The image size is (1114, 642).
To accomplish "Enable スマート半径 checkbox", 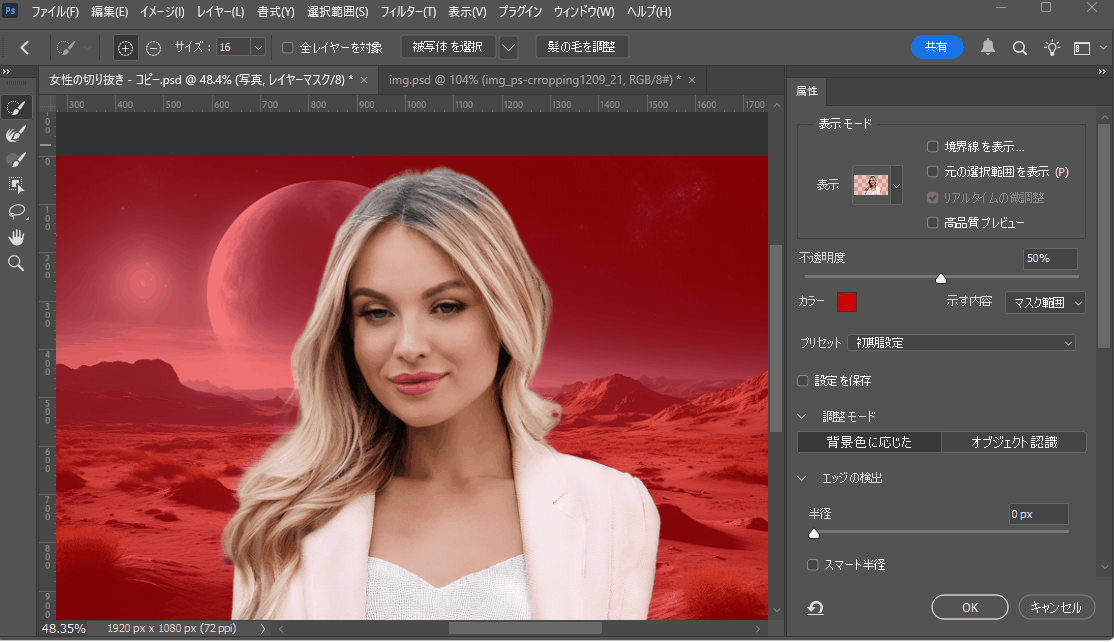I will (813, 565).
